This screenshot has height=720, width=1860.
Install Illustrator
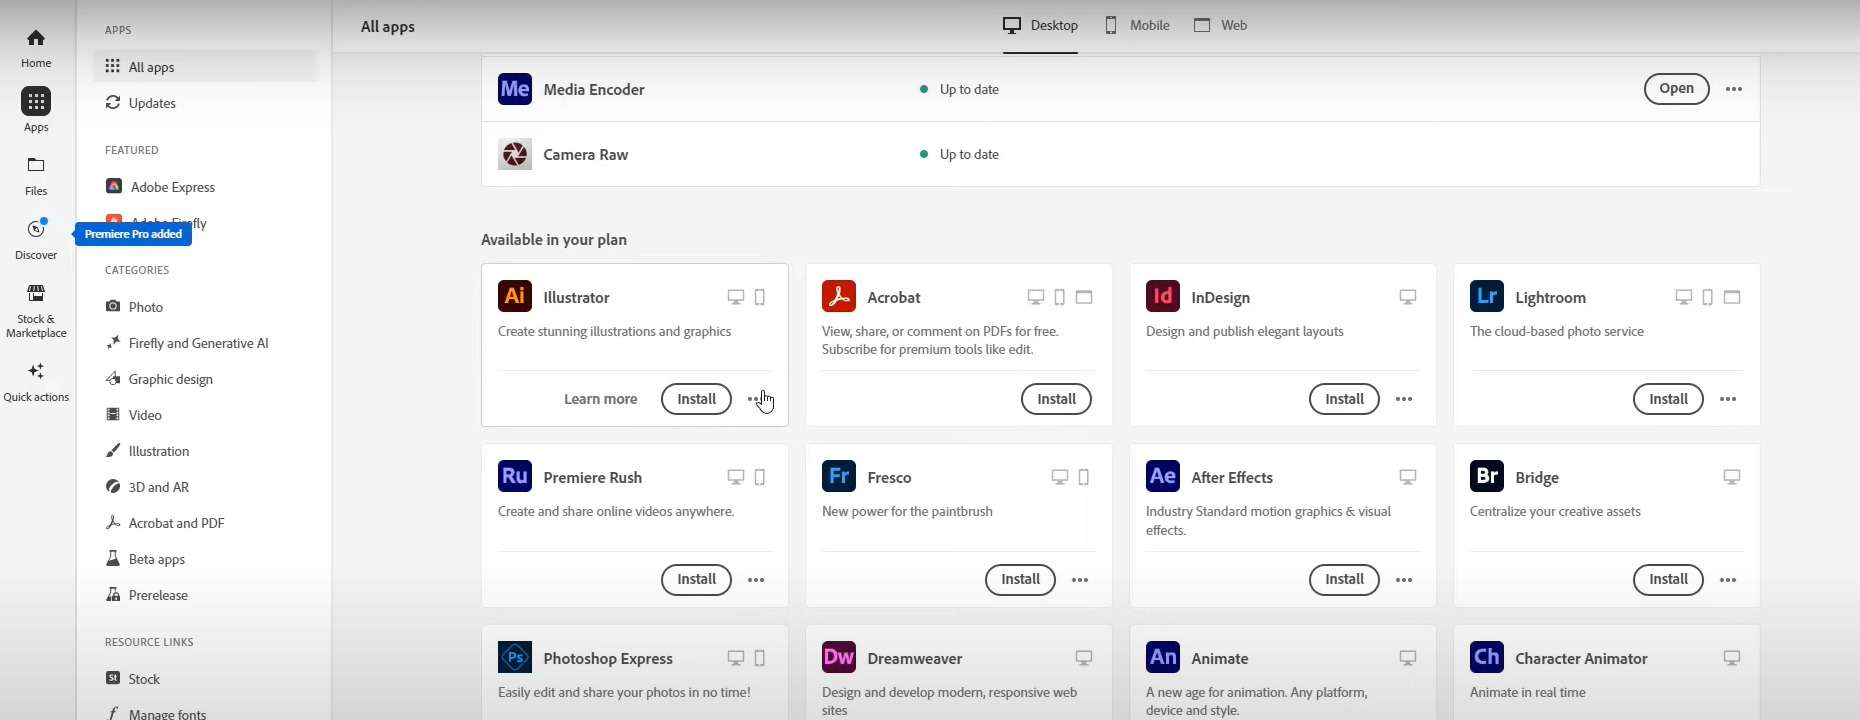pos(696,399)
